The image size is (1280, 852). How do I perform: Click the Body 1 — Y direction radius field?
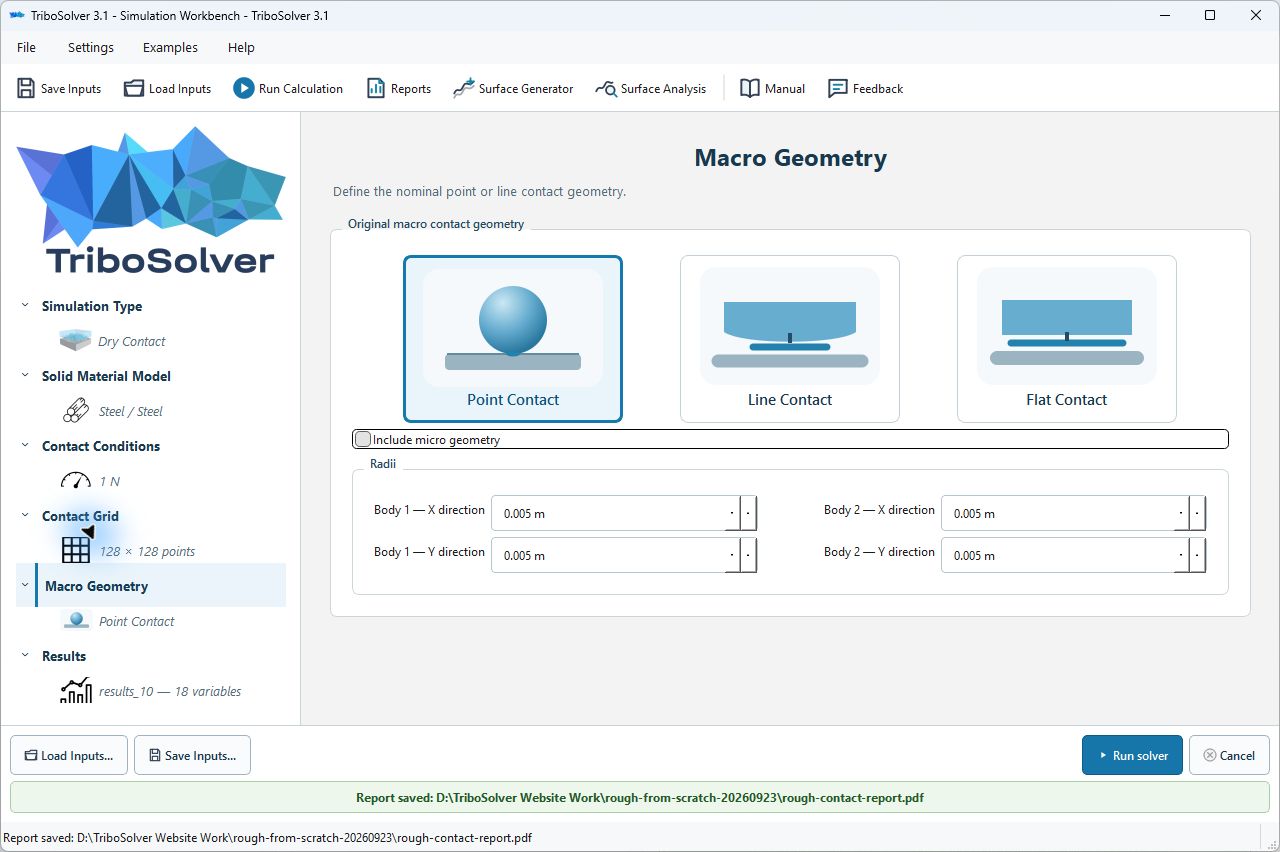tap(624, 556)
